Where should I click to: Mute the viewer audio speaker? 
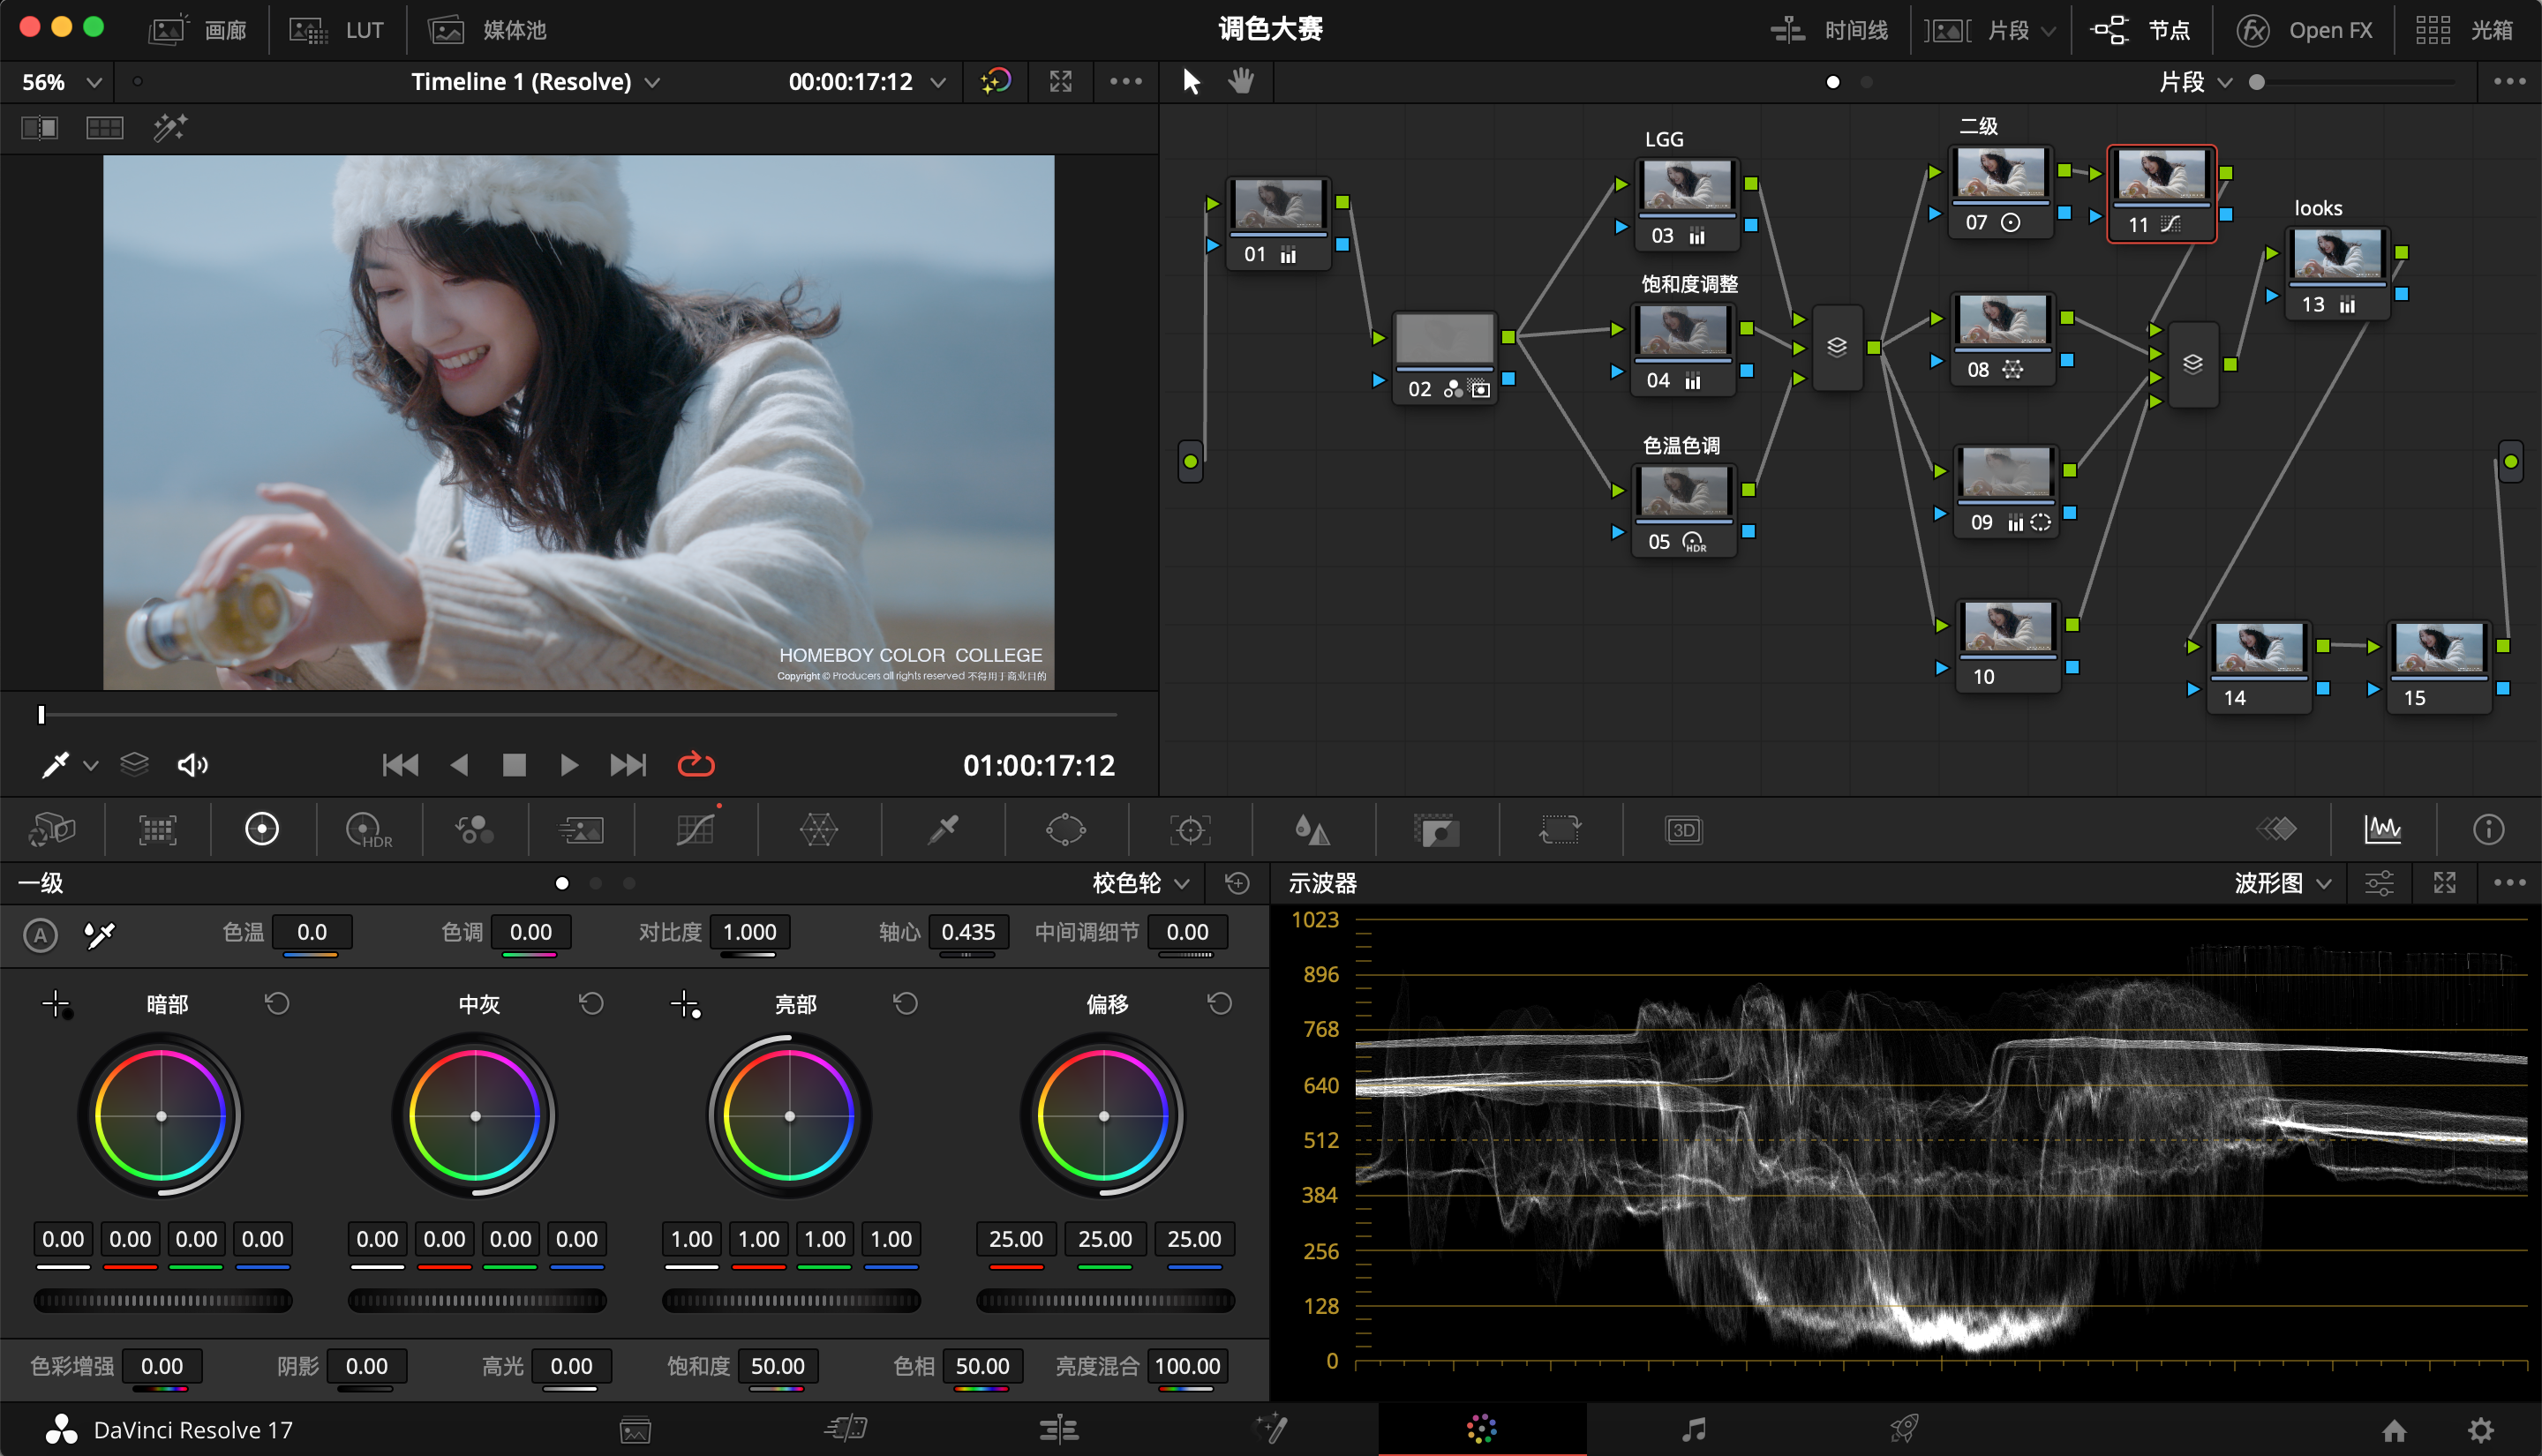(x=192, y=765)
